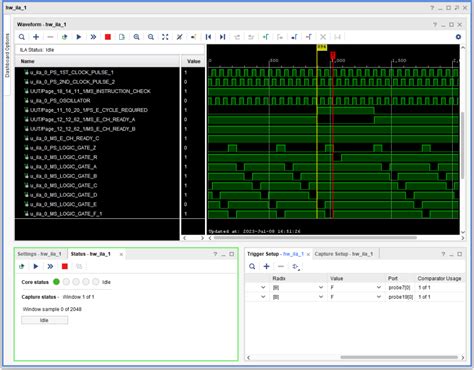This screenshot has width=474, height=370.
Task: Run trigger using waveform toolbar play icon
Action: click(79, 37)
